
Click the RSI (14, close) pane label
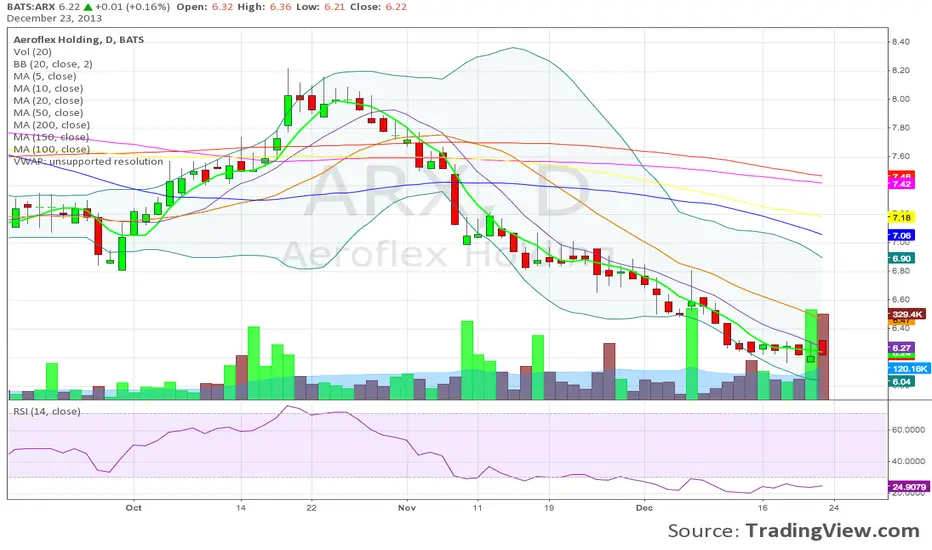coord(46,411)
